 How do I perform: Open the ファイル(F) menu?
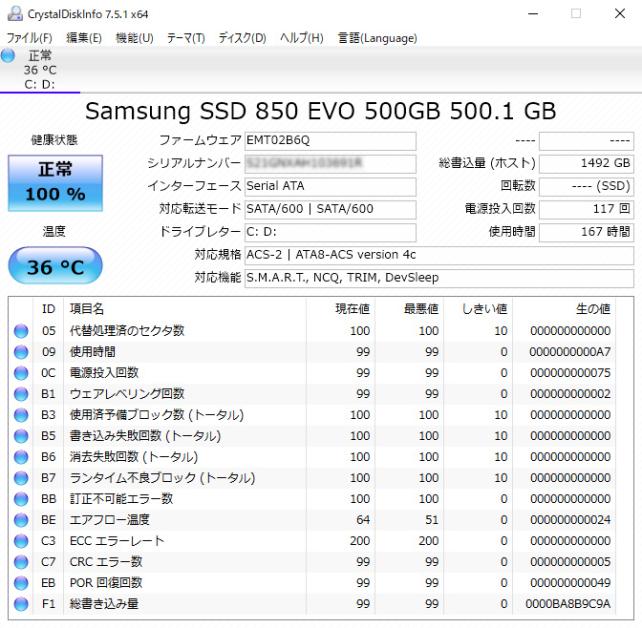point(29,38)
